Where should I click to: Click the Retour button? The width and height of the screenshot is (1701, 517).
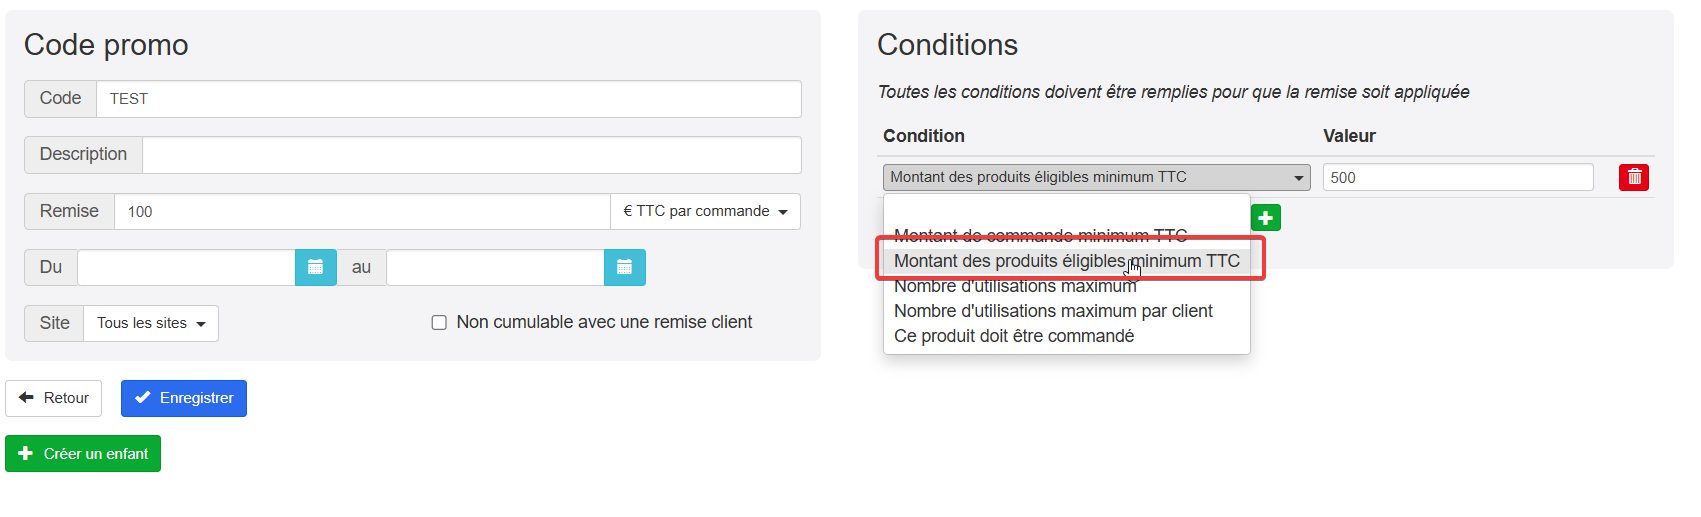(54, 398)
